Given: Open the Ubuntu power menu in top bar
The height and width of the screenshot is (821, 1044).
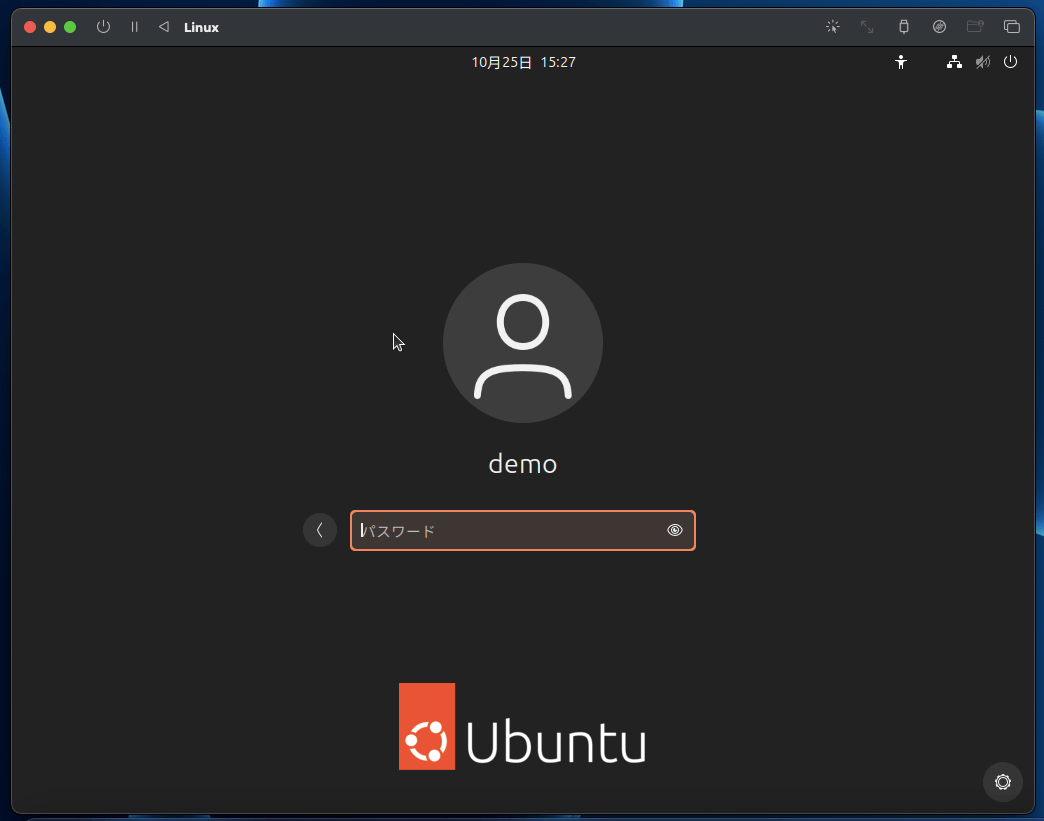Looking at the screenshot, I should (x=1010, y=62).
